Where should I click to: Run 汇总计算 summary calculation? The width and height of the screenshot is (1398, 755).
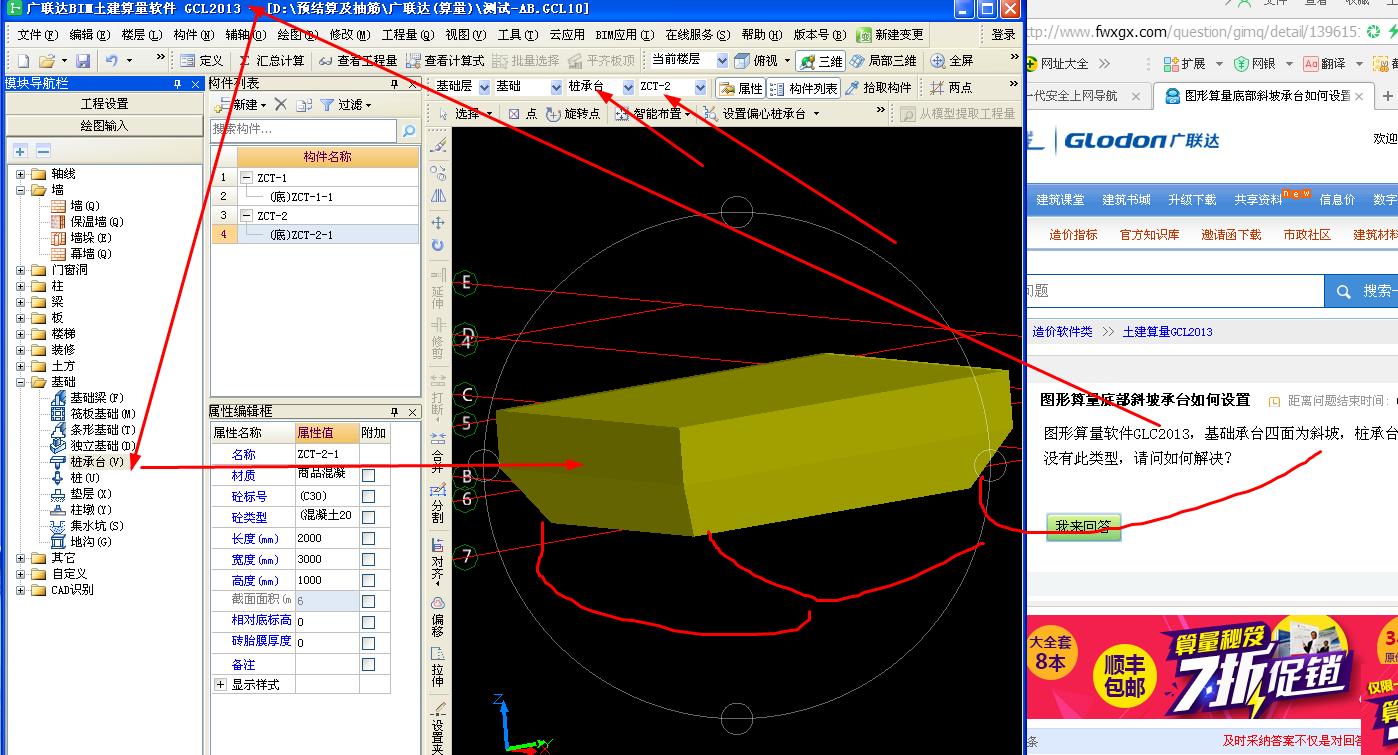click(270, 61)
